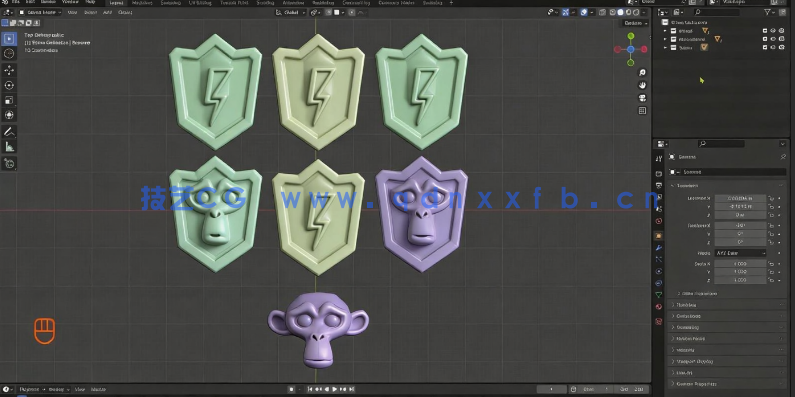This screenshot has height=397, width=795.
Task: Toggle camera view with camera gizmo
Action: [x=642, y=98]
